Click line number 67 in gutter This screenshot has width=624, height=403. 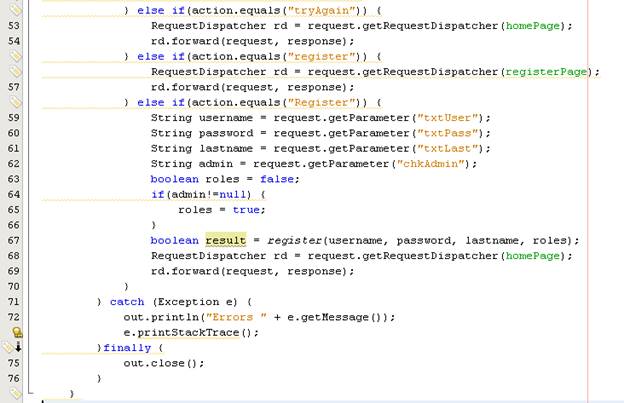pos(14,241)
